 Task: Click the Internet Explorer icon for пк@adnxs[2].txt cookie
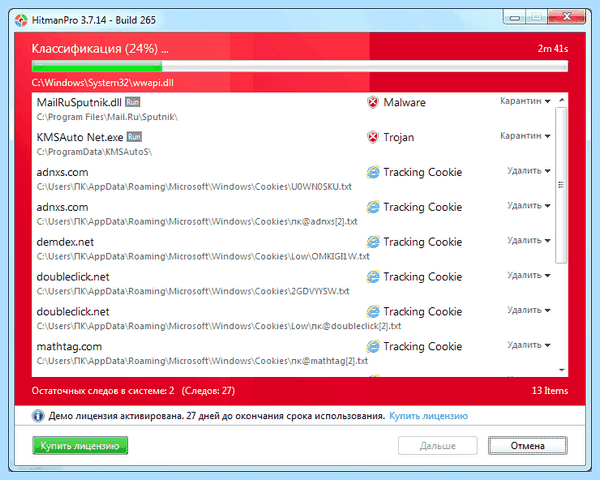click(x=373, y=207)
